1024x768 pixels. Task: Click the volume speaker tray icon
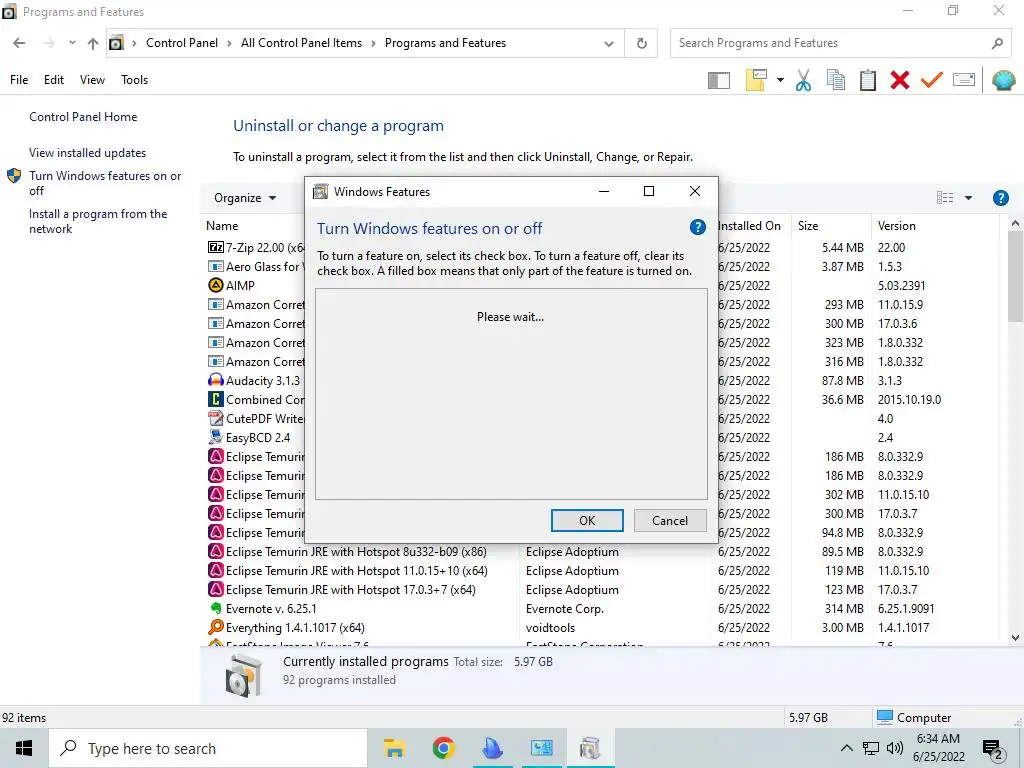point(895,748)
